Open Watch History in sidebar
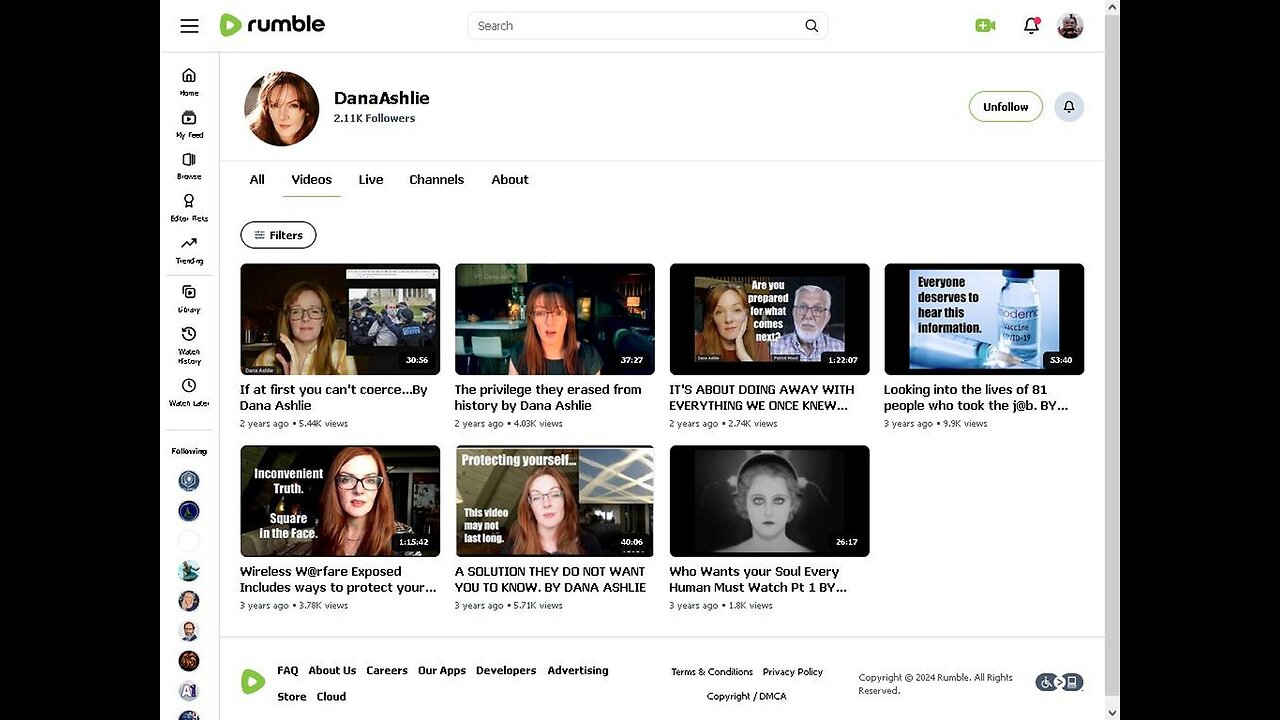The width and height of the screenshot is (1280, 720). coord(189,344)
